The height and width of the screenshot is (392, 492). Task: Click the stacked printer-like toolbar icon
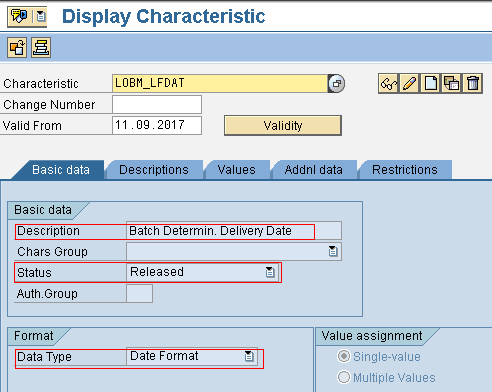[41, 48]
